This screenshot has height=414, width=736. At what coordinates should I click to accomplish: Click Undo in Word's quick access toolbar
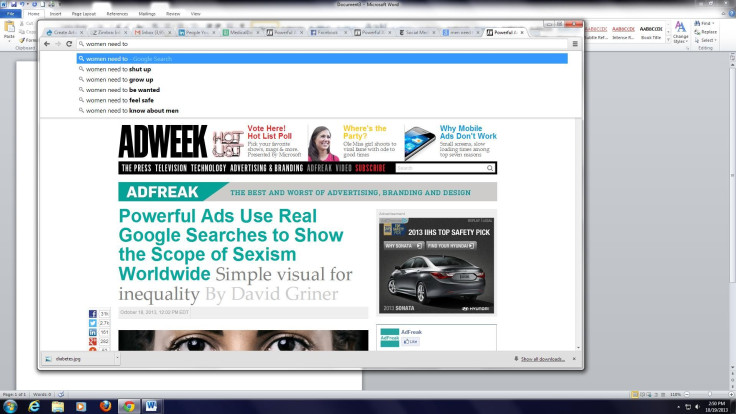click(22, 4)
